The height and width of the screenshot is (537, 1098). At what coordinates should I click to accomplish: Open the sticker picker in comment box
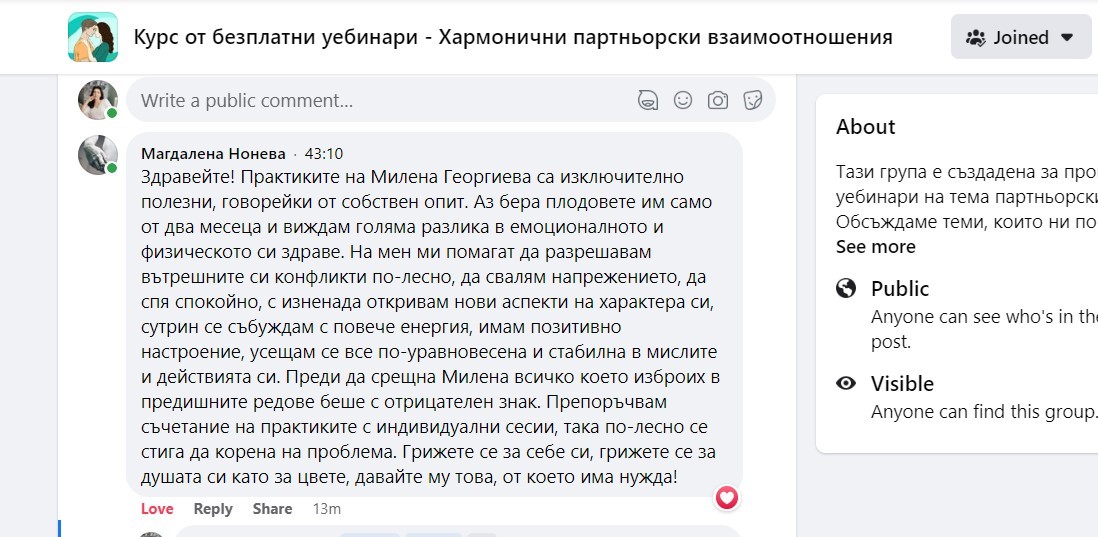[753, 100]
